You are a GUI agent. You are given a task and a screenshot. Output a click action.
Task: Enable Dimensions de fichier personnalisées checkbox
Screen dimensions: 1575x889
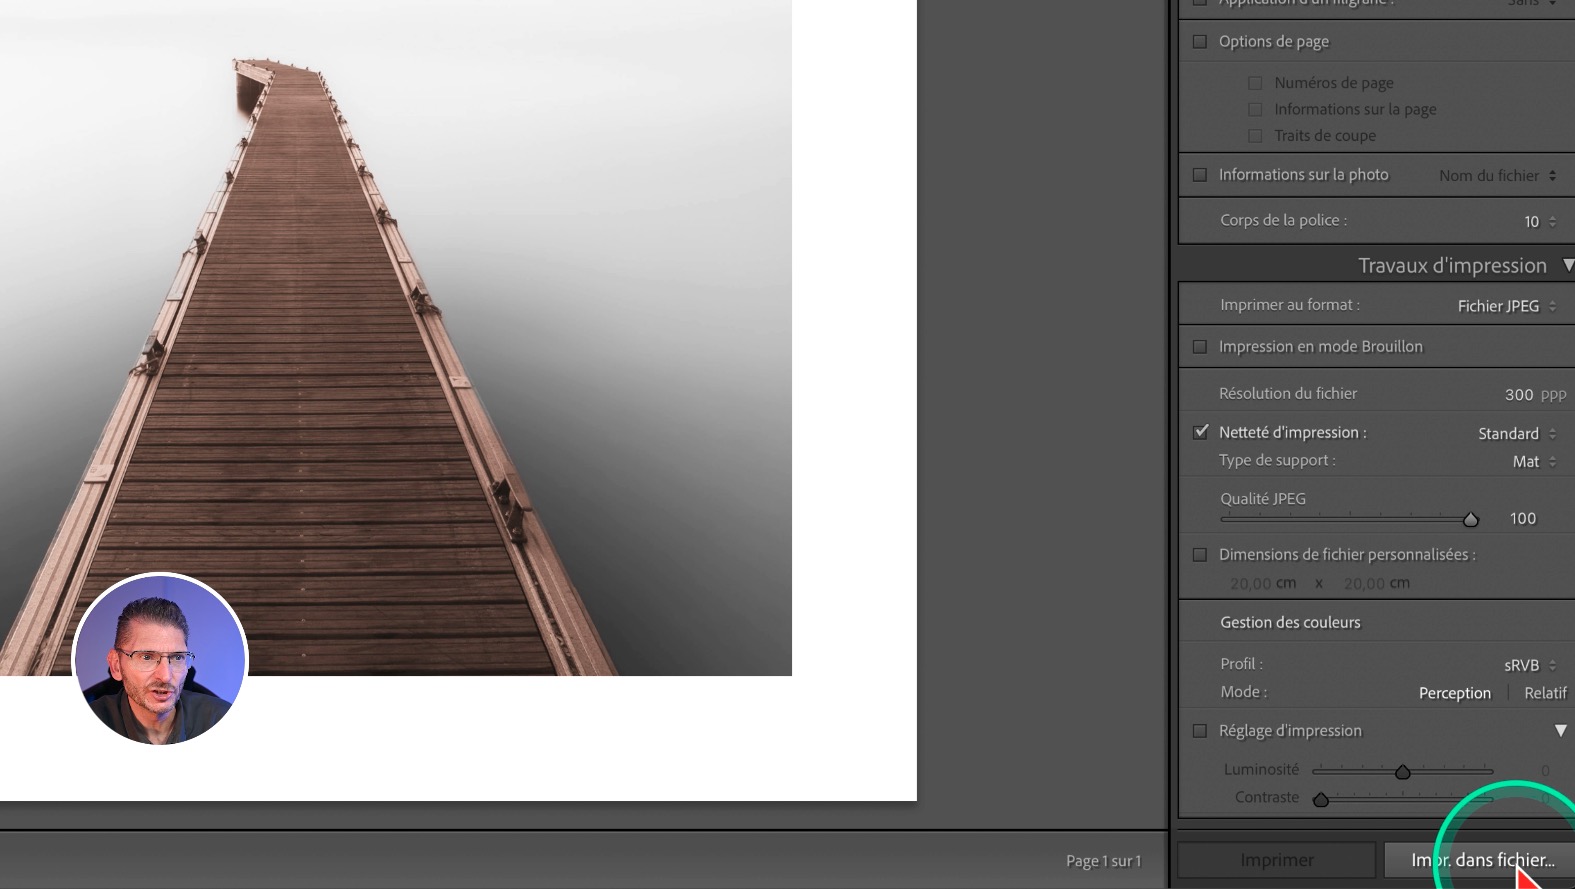pos(1200,555)
